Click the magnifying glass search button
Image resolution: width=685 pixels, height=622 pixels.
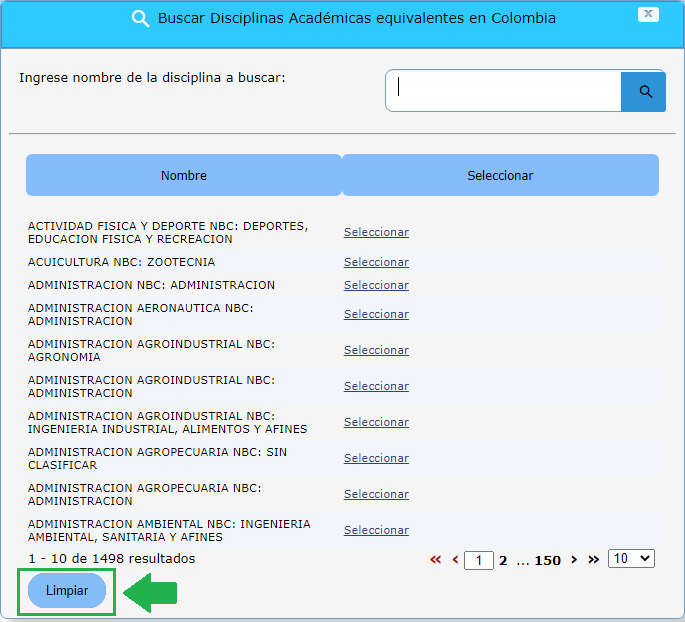644,92
